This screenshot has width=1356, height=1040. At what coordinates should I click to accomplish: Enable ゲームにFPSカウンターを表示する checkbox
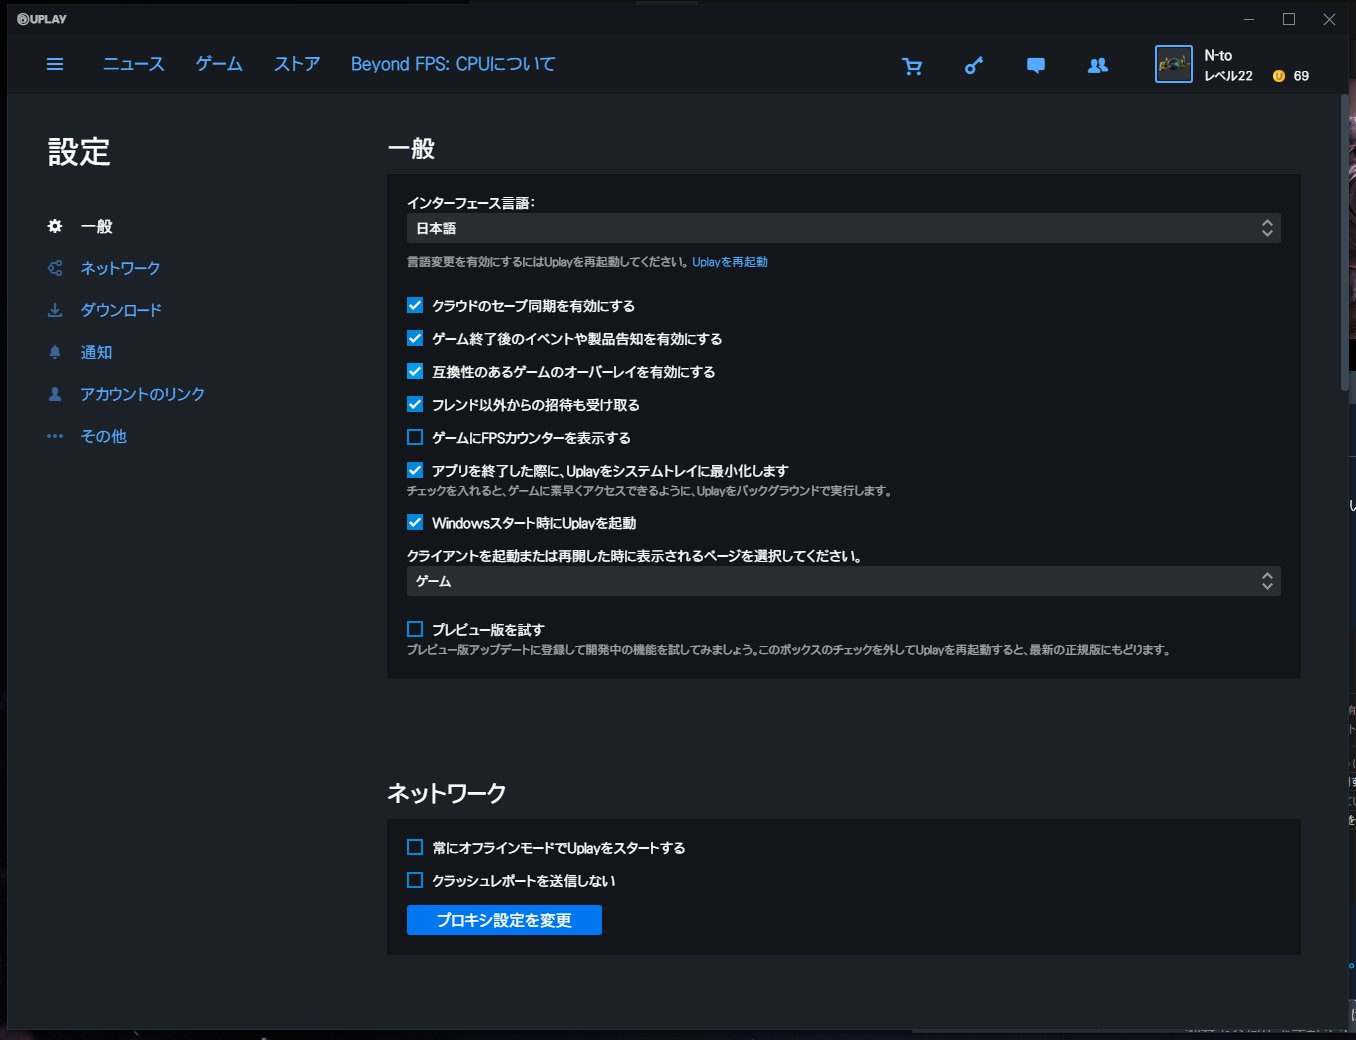415,437
